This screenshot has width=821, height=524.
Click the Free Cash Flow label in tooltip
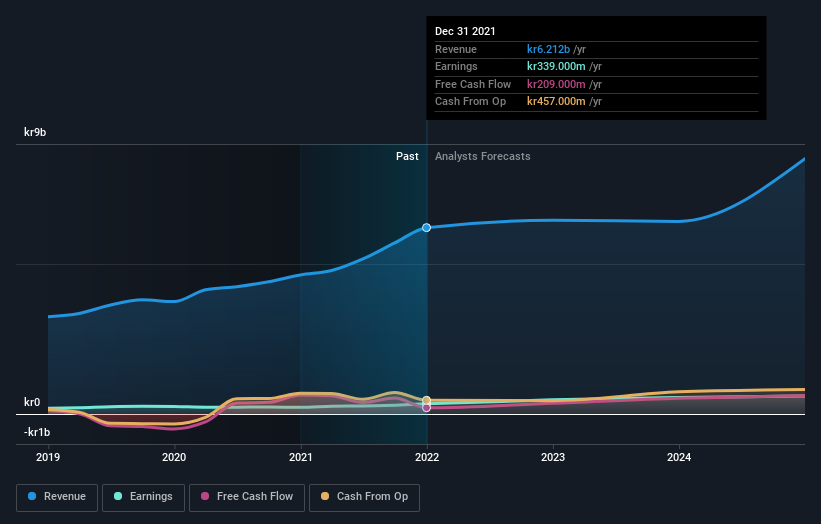(473, 84)
